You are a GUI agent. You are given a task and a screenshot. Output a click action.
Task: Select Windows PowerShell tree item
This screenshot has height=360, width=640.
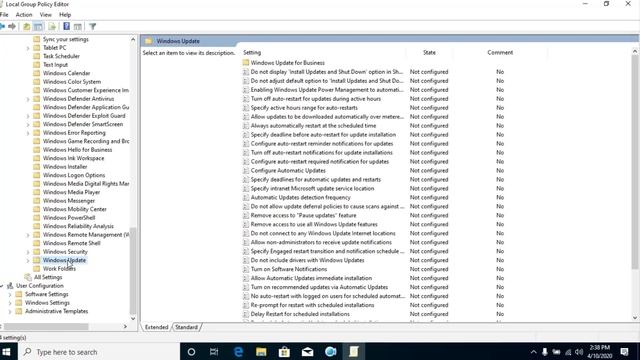coord(69,218)
